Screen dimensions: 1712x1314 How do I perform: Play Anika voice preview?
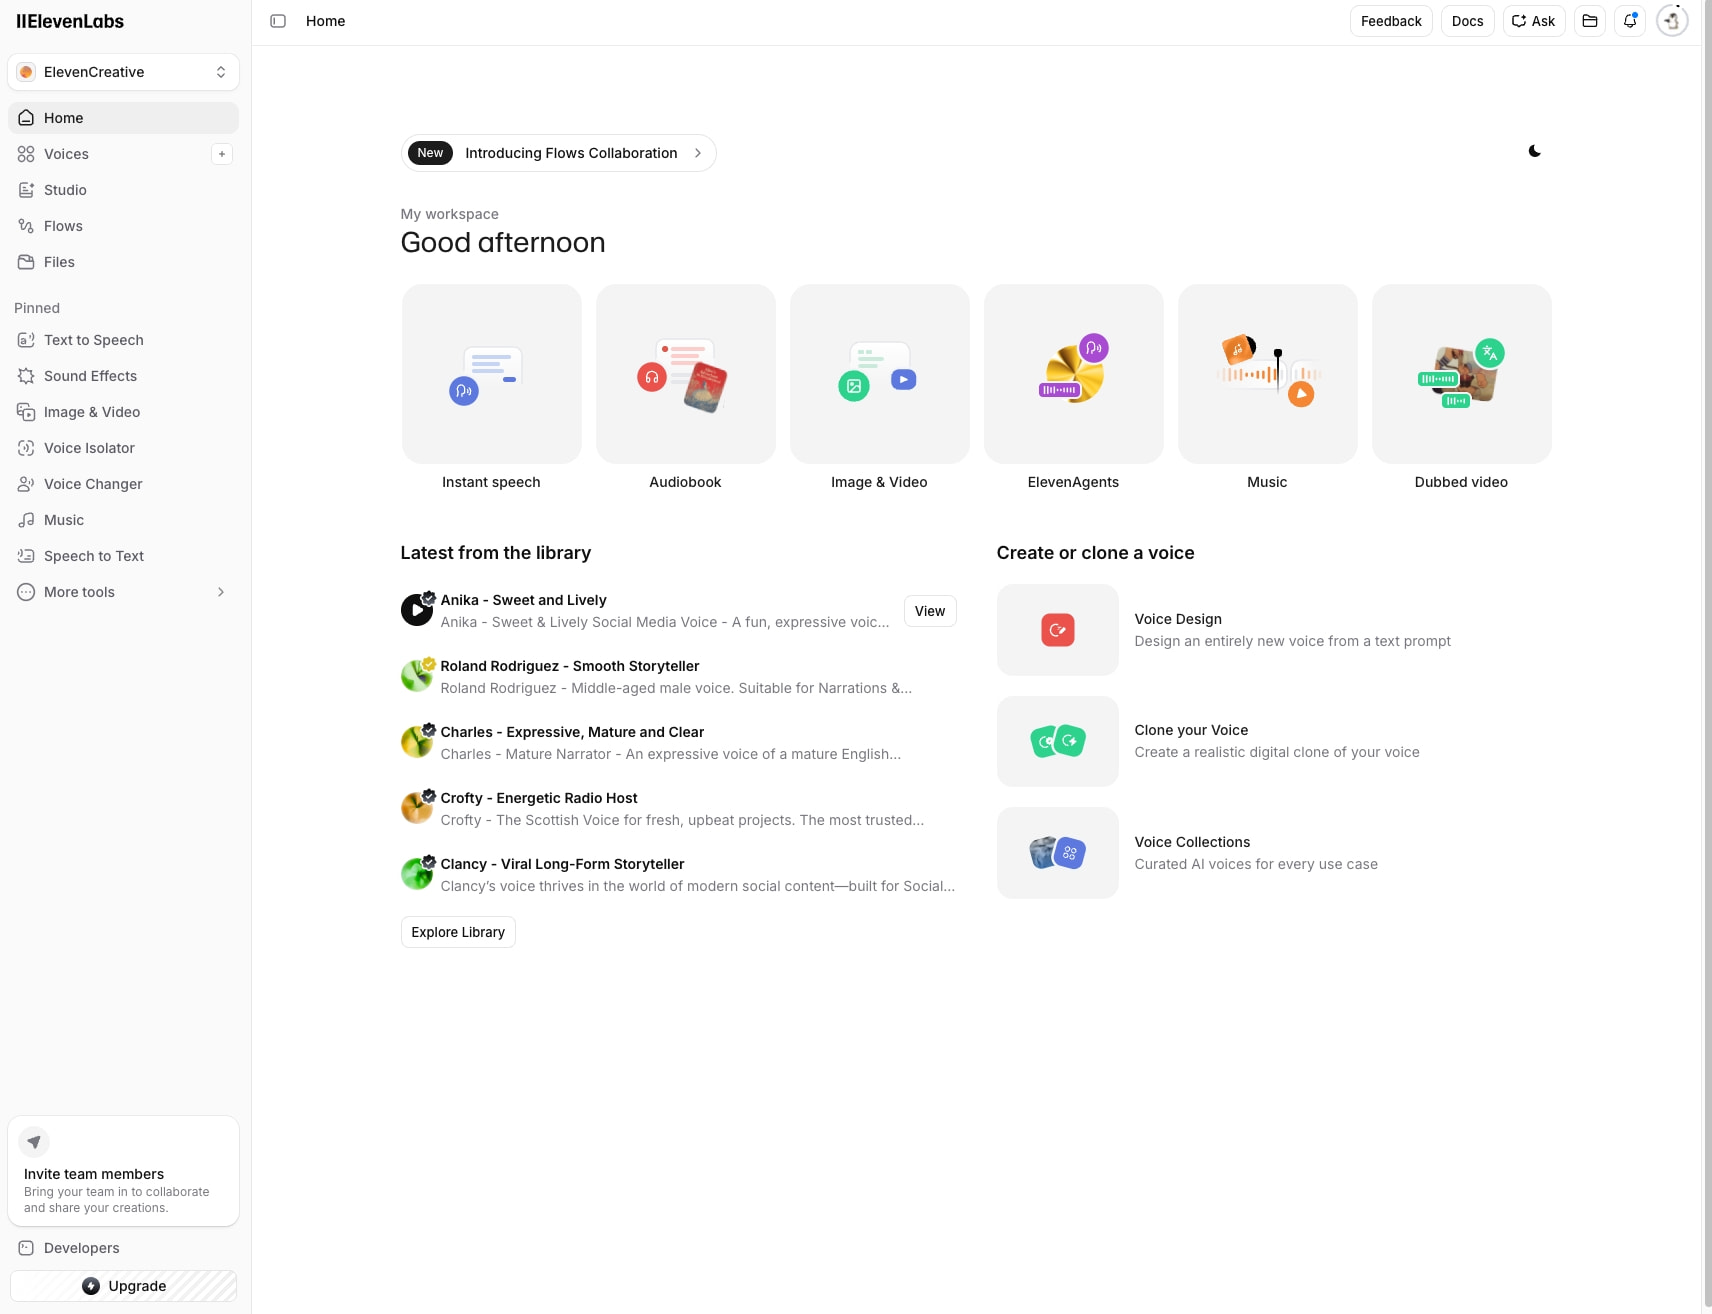tap(416, 610)
